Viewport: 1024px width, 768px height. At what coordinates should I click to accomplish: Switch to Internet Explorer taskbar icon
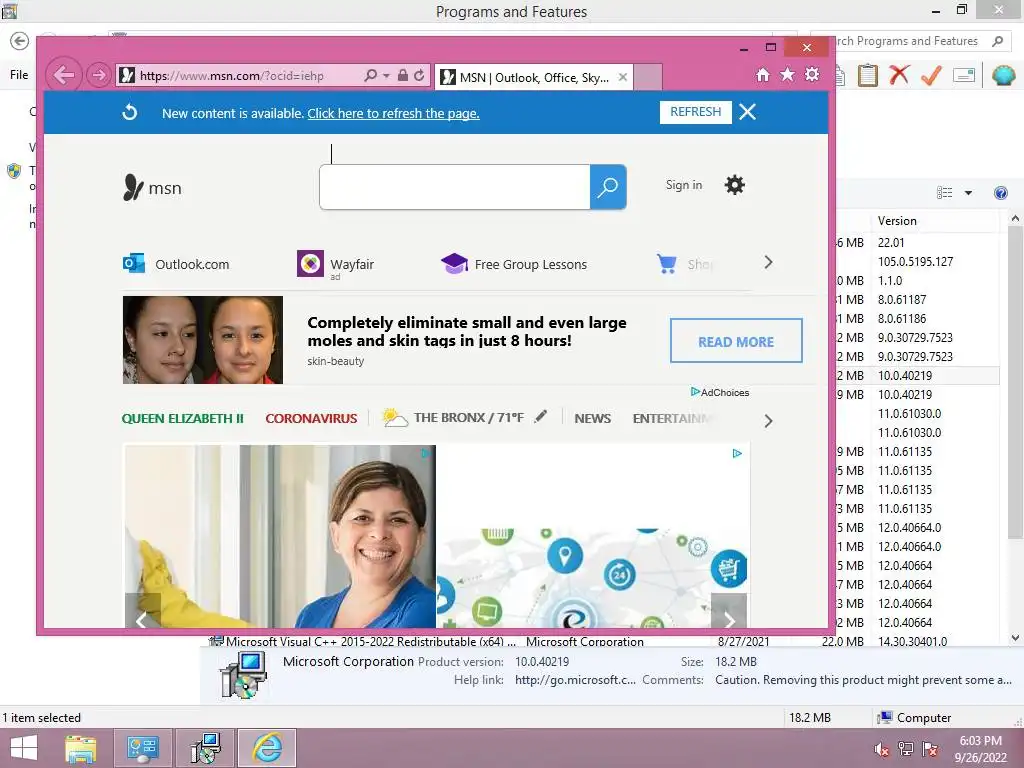[267, 748]
